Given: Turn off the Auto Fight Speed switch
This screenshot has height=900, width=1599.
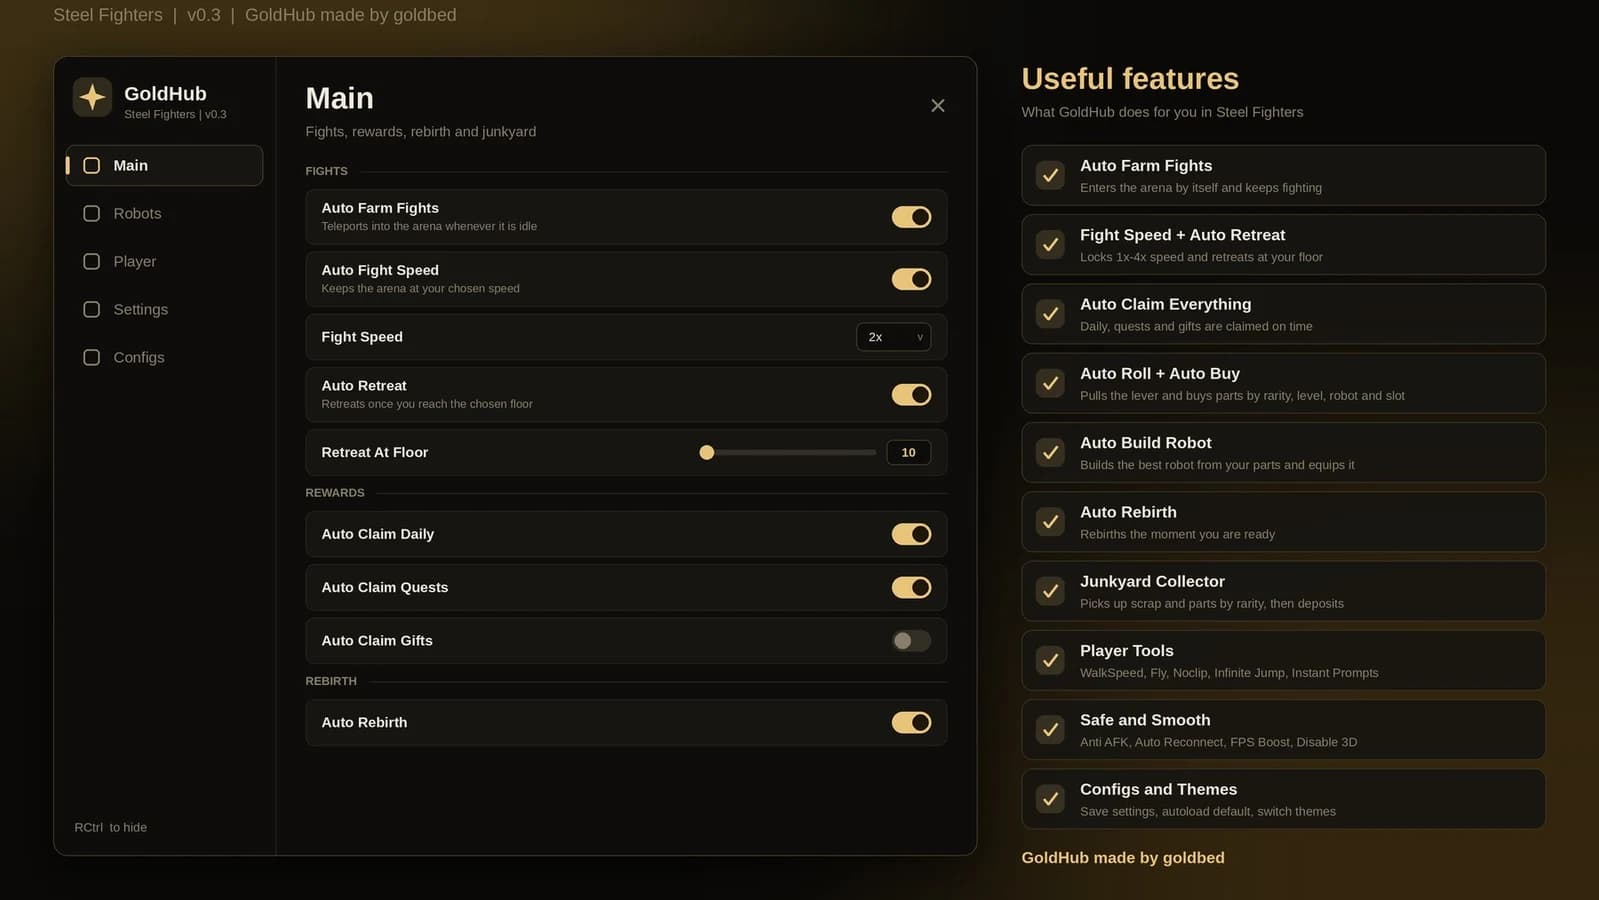Looking at the screenshot, I should coord(911,279).
